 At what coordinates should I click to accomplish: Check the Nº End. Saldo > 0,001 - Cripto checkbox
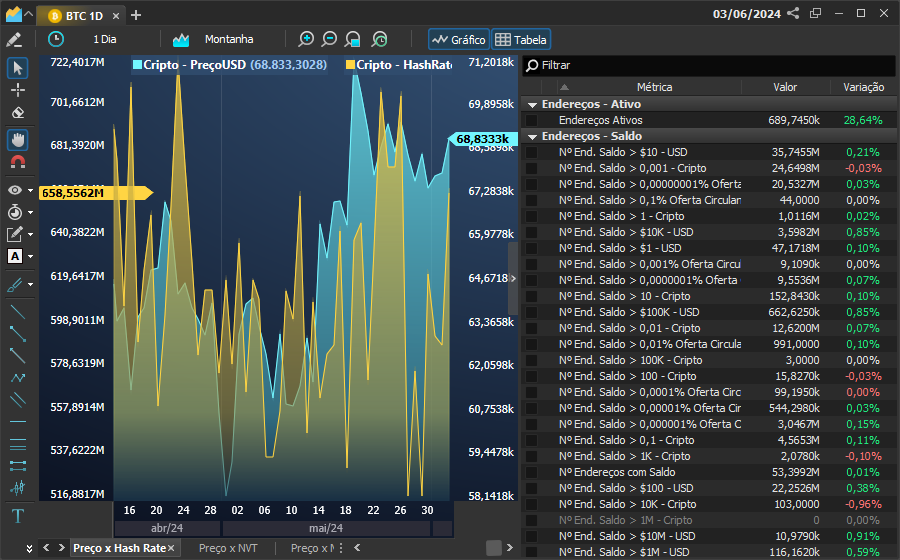(x=532, y=168)
